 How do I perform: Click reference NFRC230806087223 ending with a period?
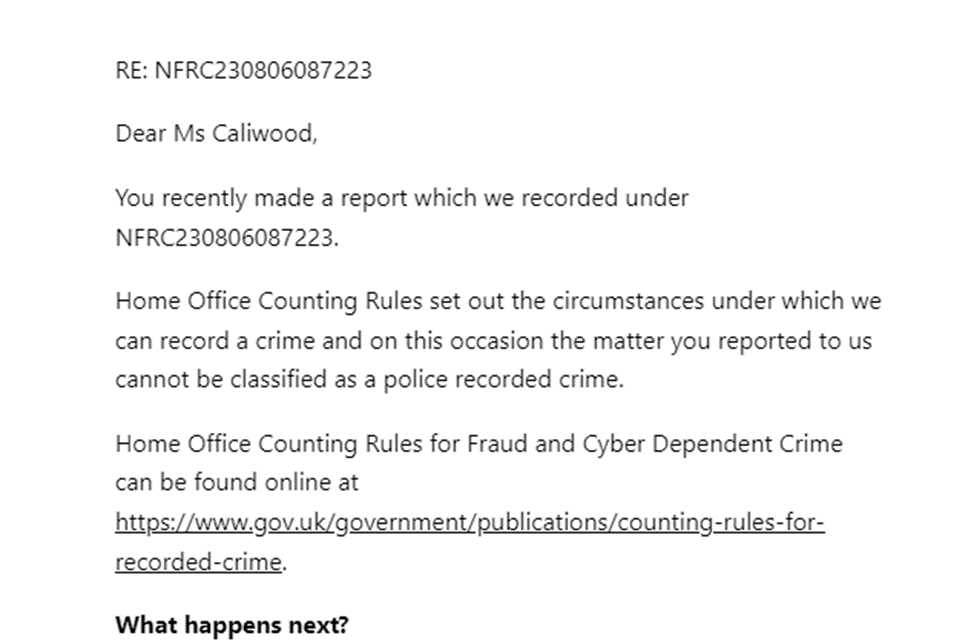(227, 238)
